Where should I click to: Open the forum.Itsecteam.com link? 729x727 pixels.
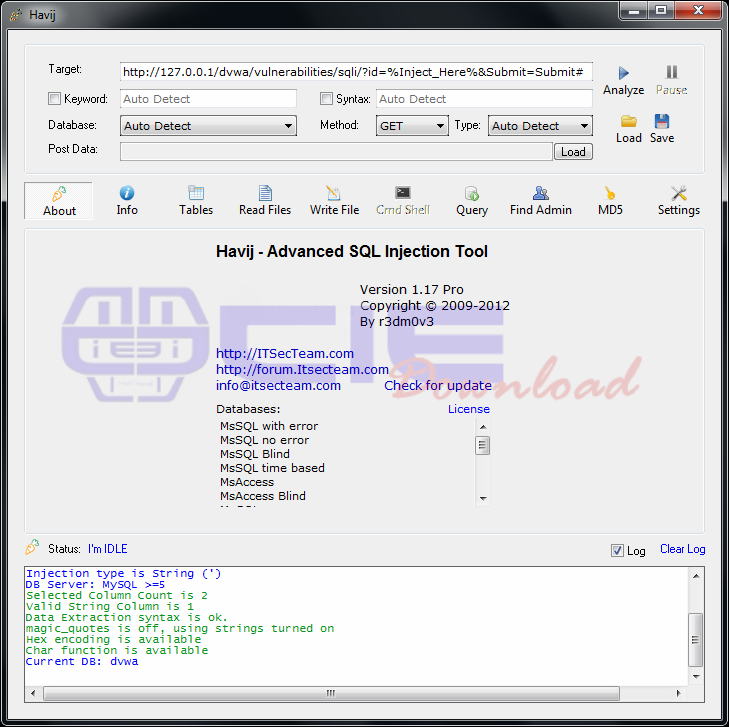pos(302,370)
